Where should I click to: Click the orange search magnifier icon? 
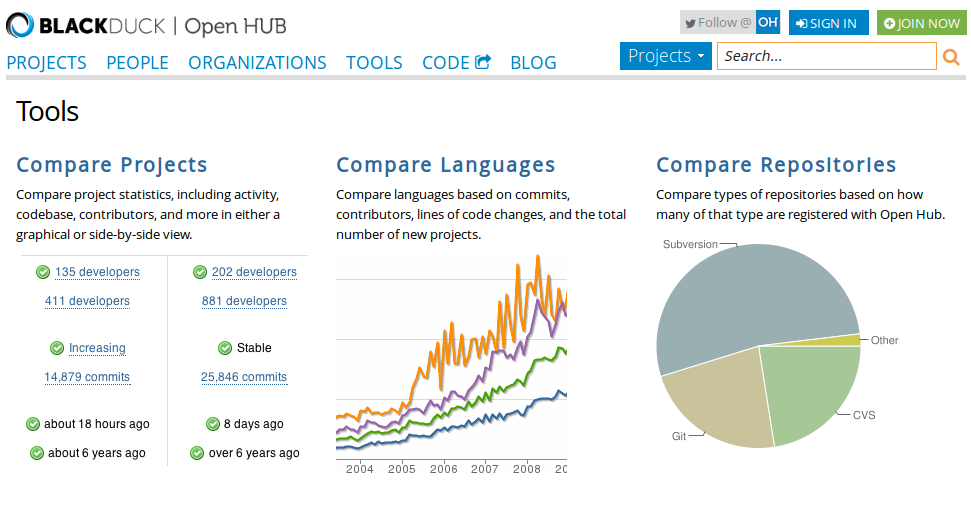[951, 57]
